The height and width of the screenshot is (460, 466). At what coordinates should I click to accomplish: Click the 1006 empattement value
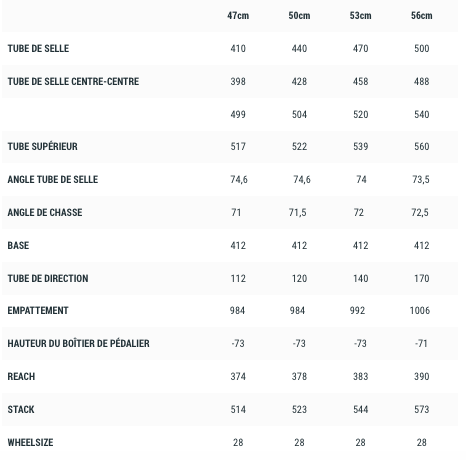[420, 311]
